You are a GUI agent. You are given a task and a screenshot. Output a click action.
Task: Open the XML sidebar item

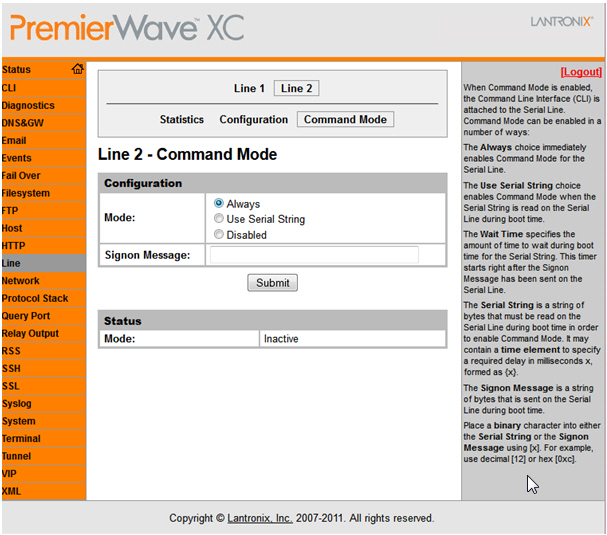(12, 491)
